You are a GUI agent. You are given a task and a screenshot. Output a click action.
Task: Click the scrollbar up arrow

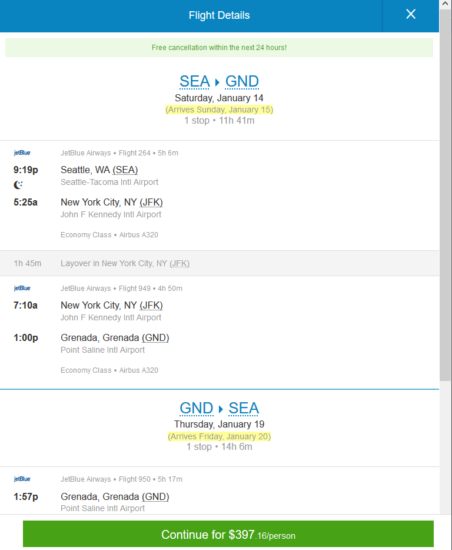[445, 4]
